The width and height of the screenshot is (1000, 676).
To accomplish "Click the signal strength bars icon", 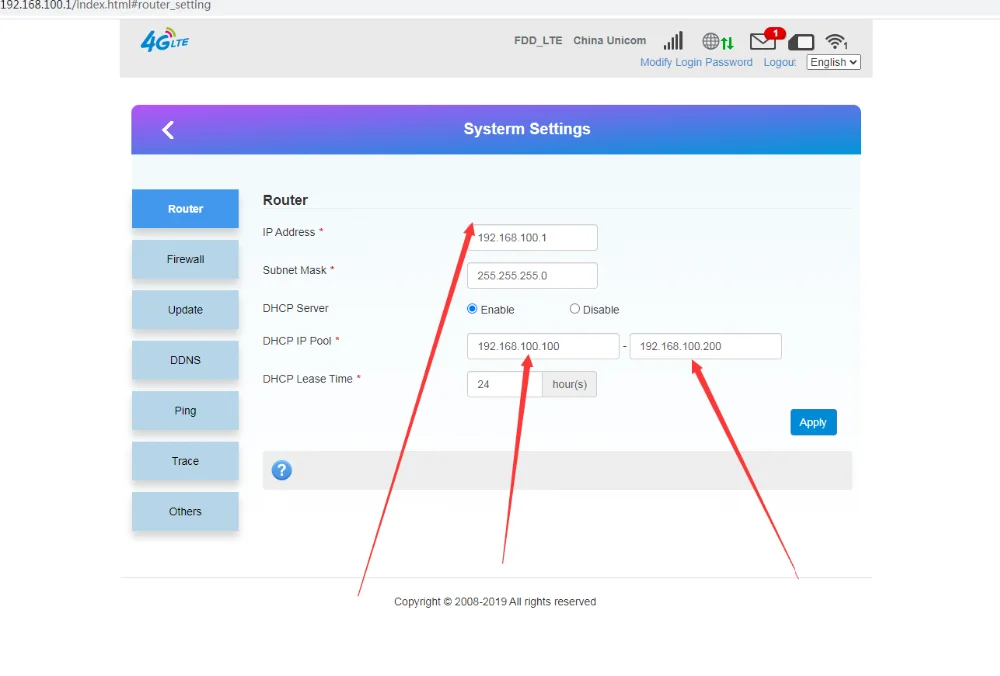I will [673, 41].
